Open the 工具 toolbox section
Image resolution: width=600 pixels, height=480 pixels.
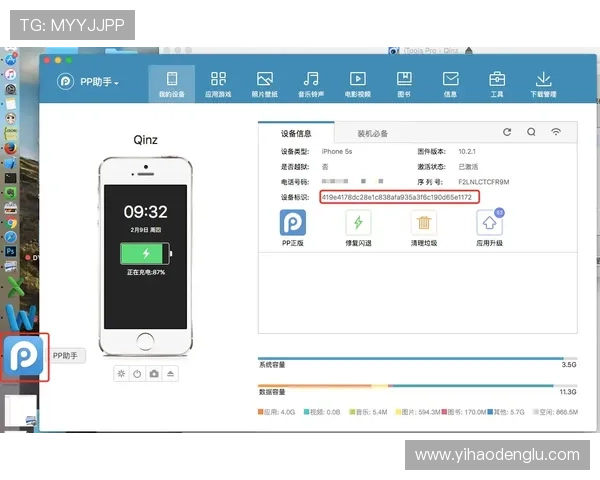coord(497,84)
